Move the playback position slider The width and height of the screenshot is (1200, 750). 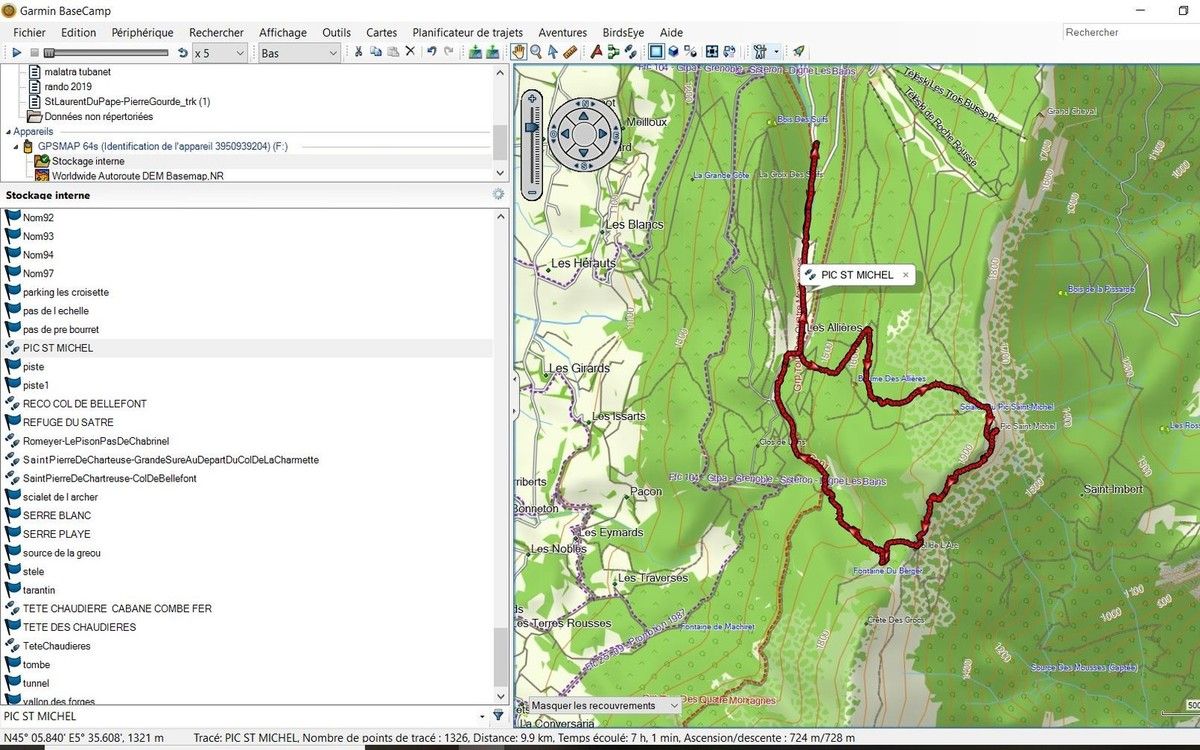coord(50,52)
